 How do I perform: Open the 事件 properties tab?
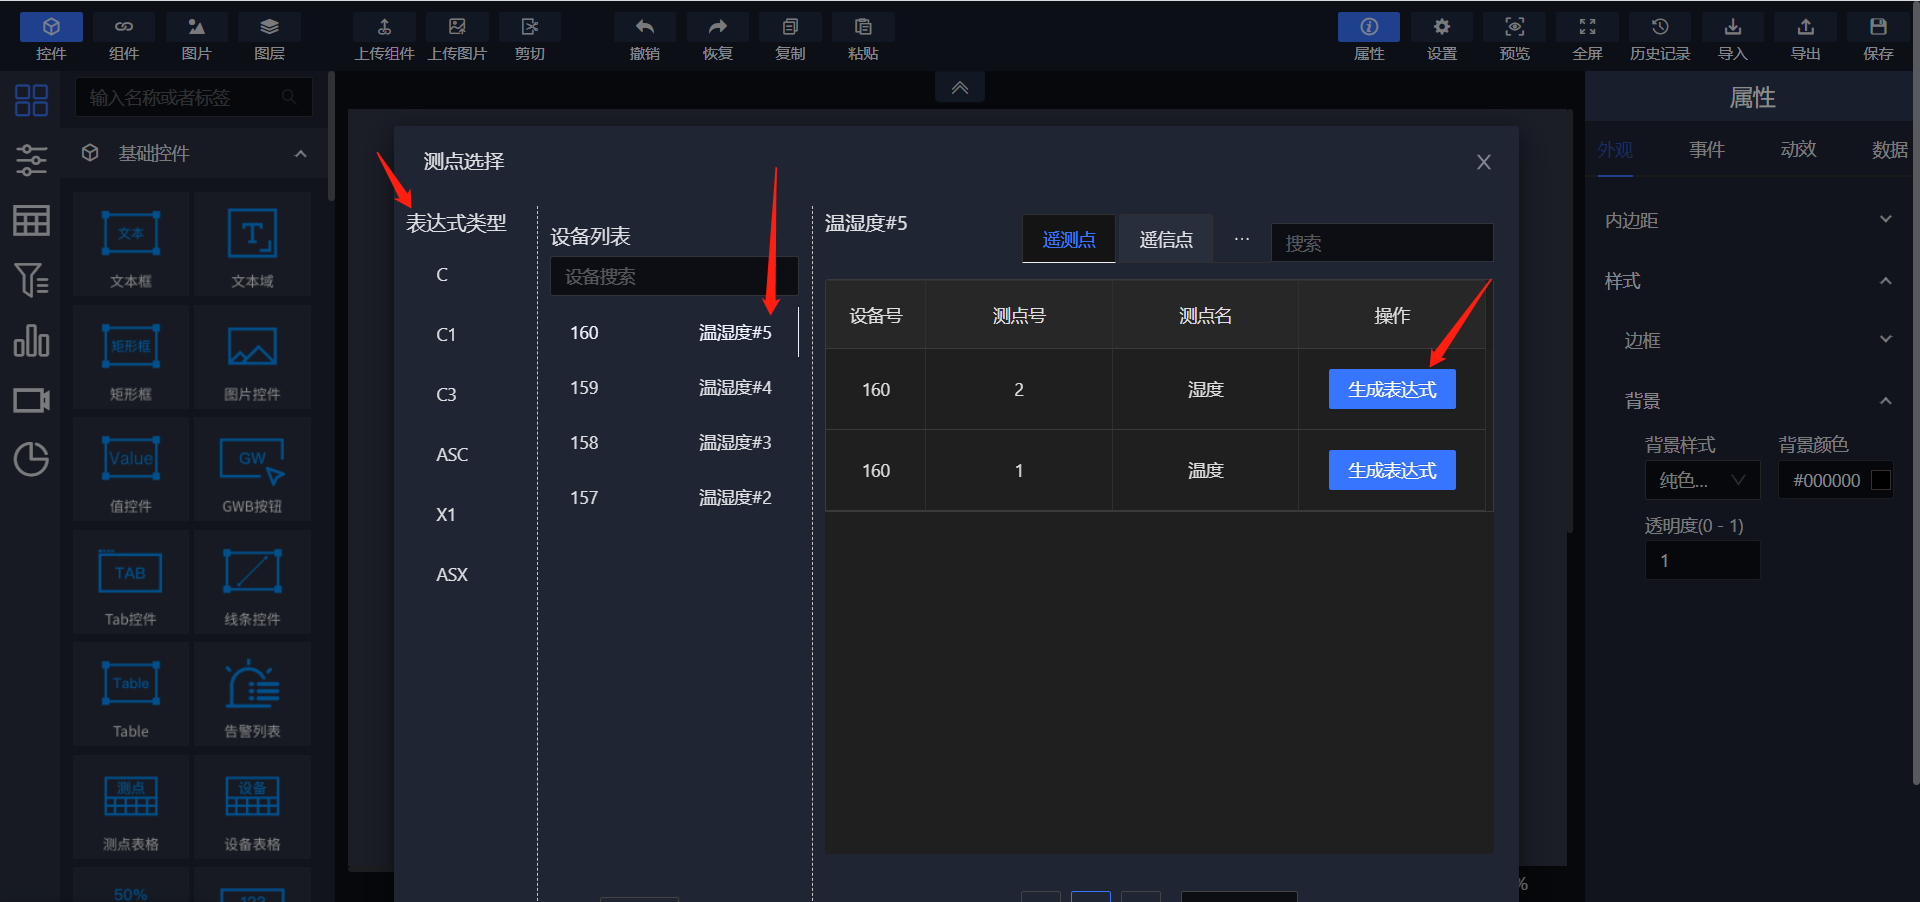click(x=1706, y=150)
